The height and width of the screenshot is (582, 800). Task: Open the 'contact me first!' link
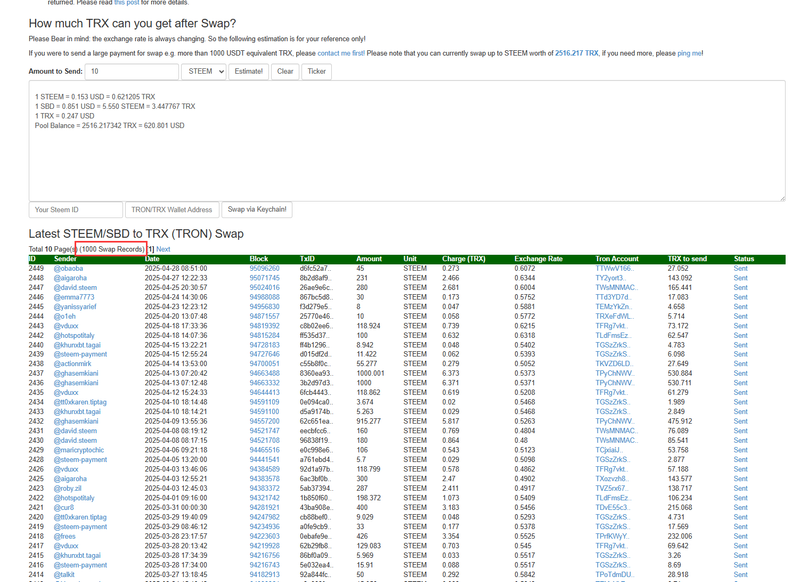click(x=341, y=53)
